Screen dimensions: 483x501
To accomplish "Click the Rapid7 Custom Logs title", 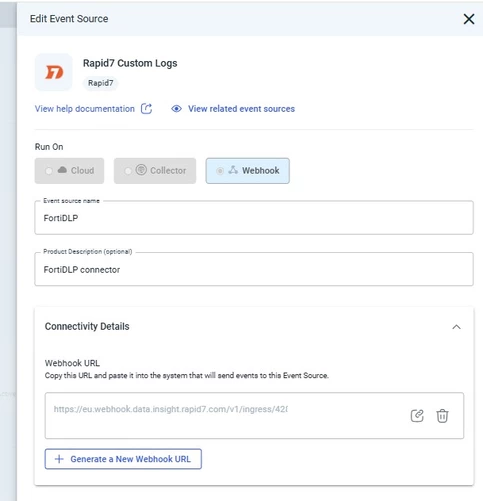I will 130,63.
